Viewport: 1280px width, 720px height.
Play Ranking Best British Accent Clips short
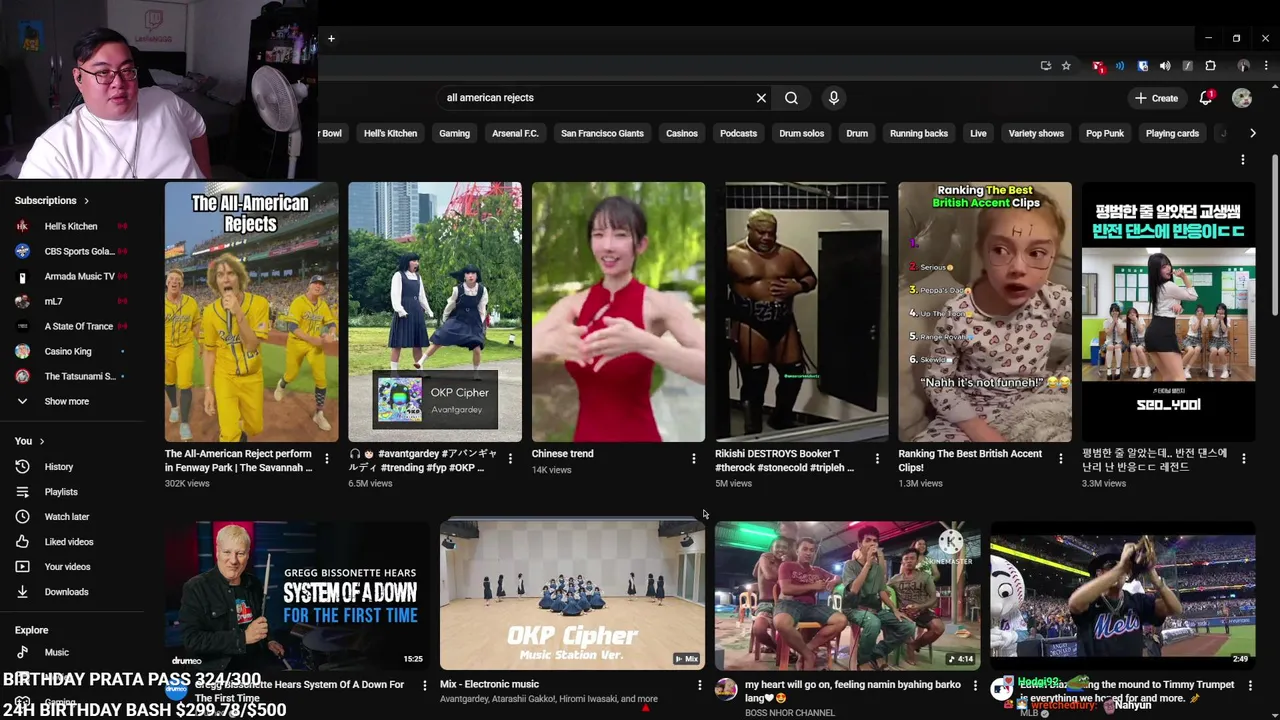pos(985,312)
